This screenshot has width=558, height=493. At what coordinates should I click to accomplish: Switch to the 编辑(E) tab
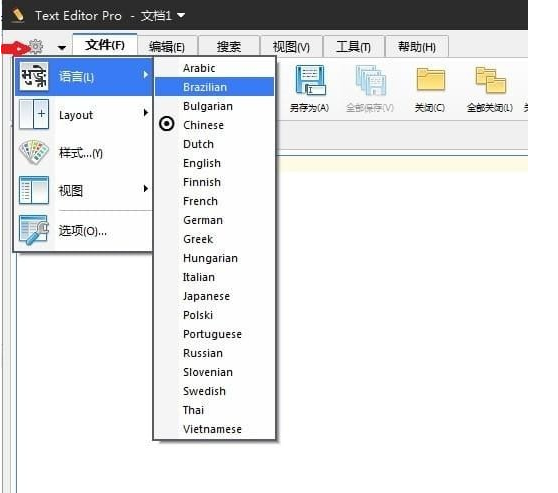click(167, 47)
